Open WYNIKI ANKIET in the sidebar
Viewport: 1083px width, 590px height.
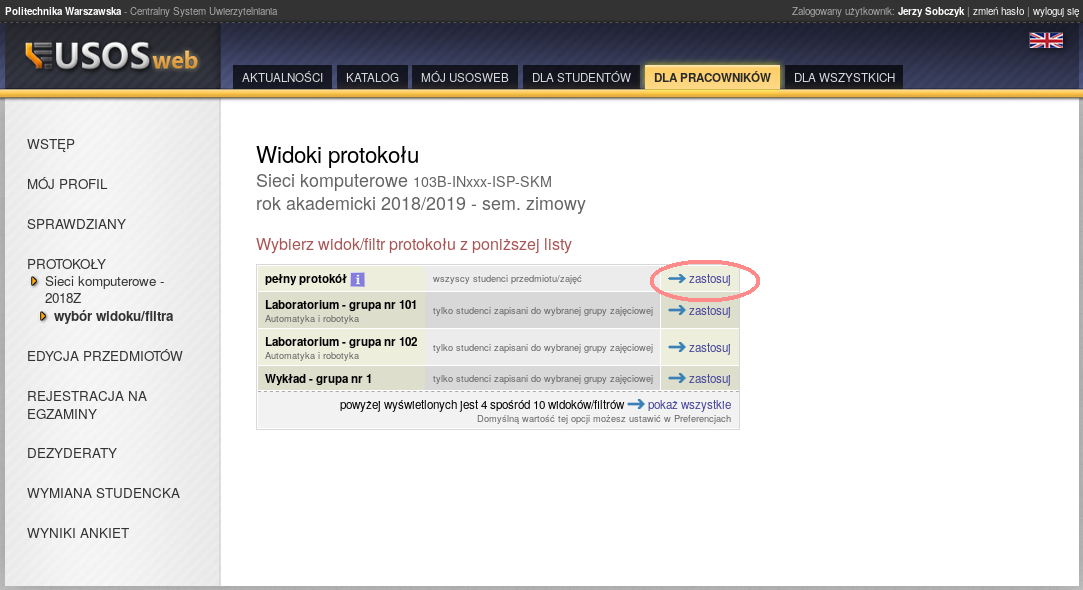point(78,533)
